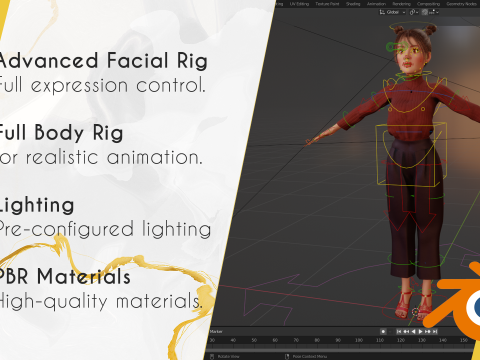Open the Rendering workspace tab

[x=401, y=4]
